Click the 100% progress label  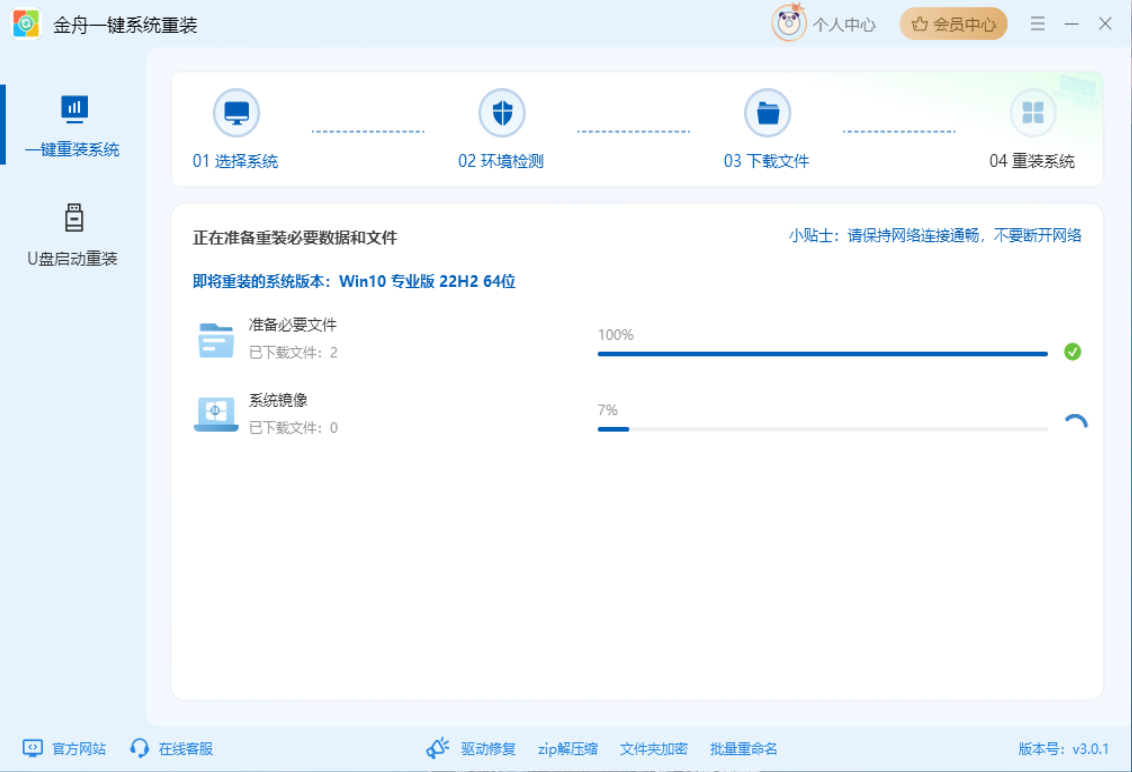(616, 335)
